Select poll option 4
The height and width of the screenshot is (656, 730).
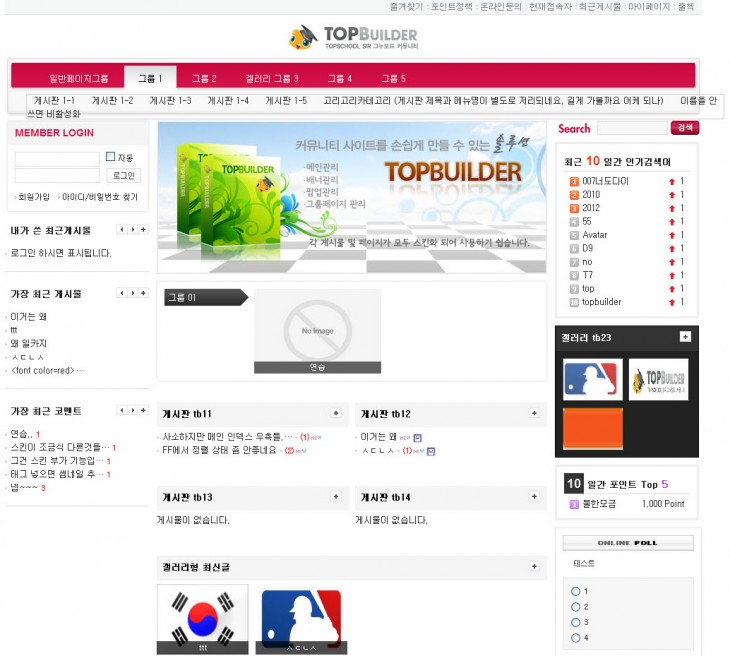point(576,638)
